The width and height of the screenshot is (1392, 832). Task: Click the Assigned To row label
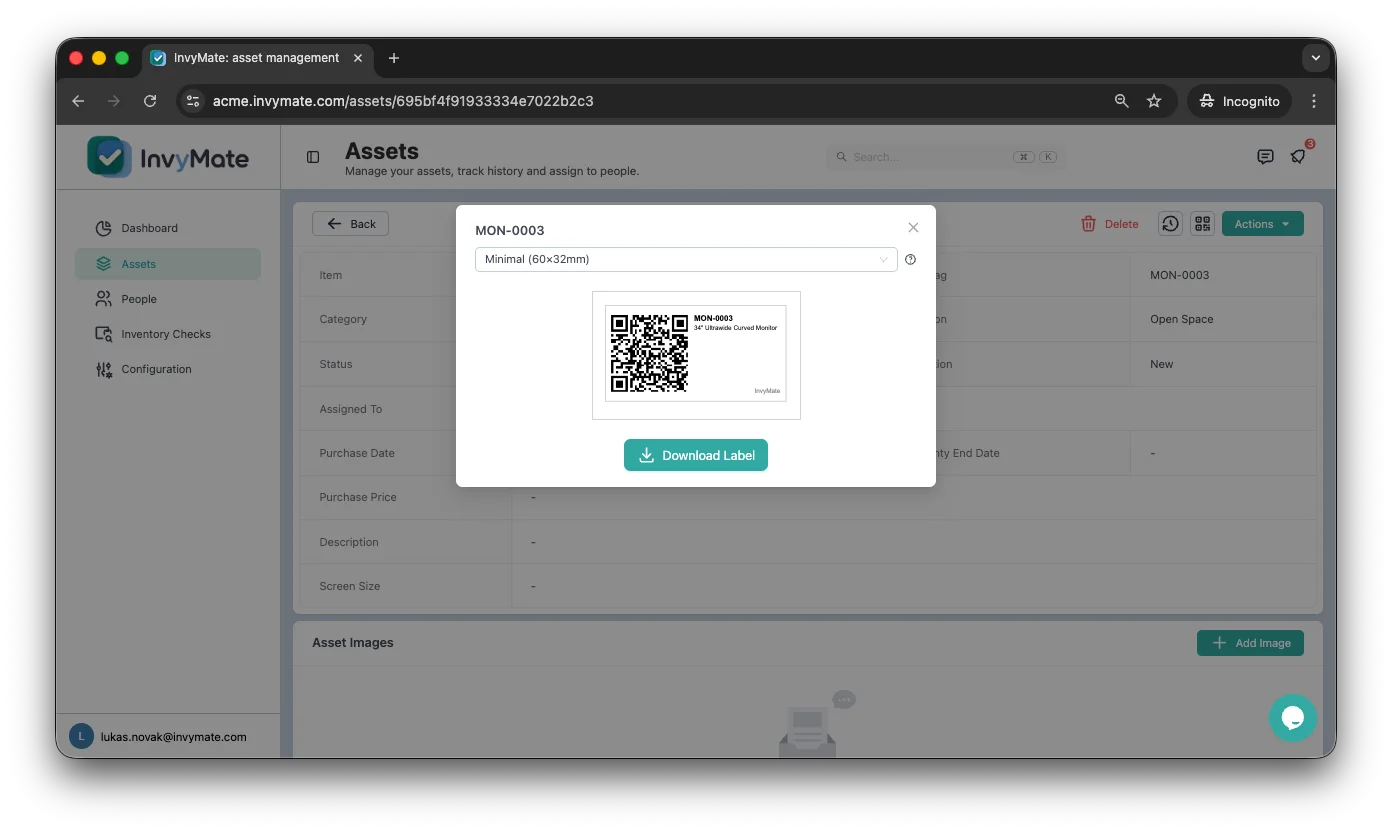click(x=350, y=409)
